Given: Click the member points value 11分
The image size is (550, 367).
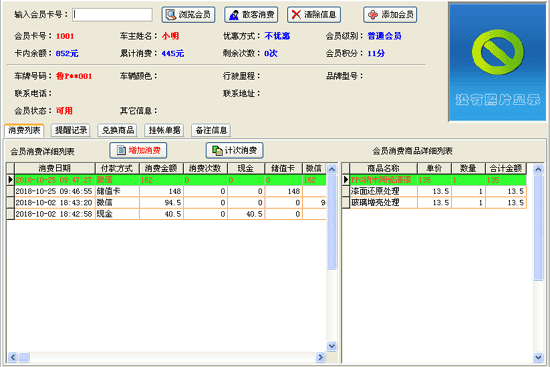Looking at the screenshot, I should 376,53.
